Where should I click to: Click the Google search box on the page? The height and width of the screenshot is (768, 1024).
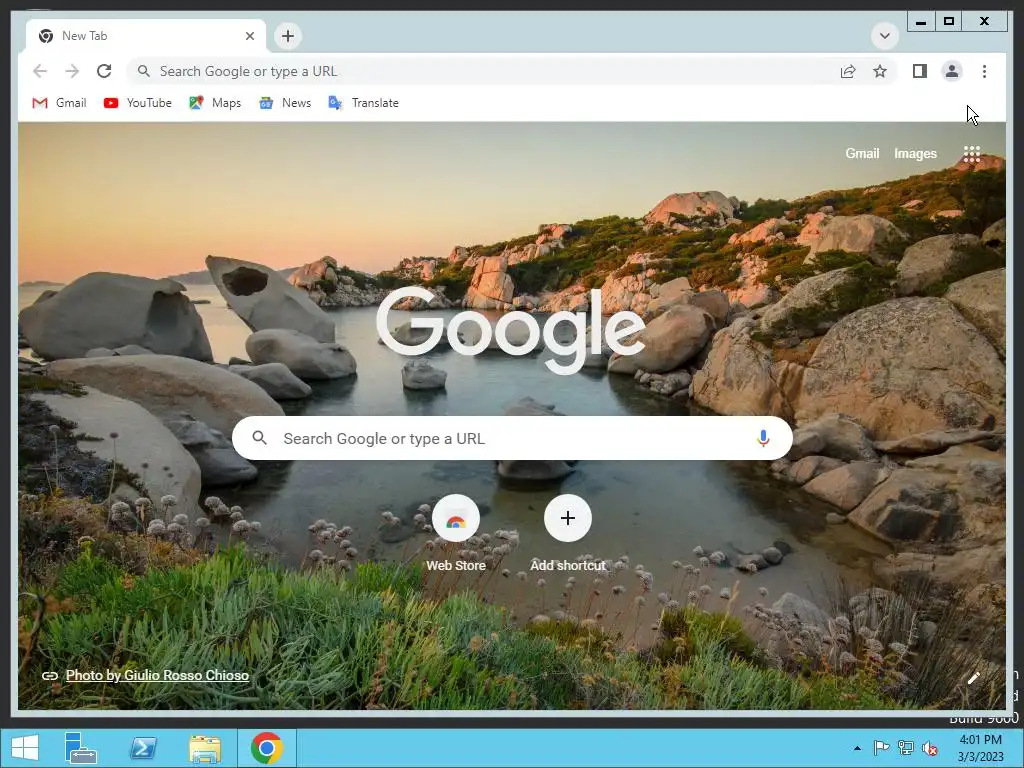pos(512,438)
